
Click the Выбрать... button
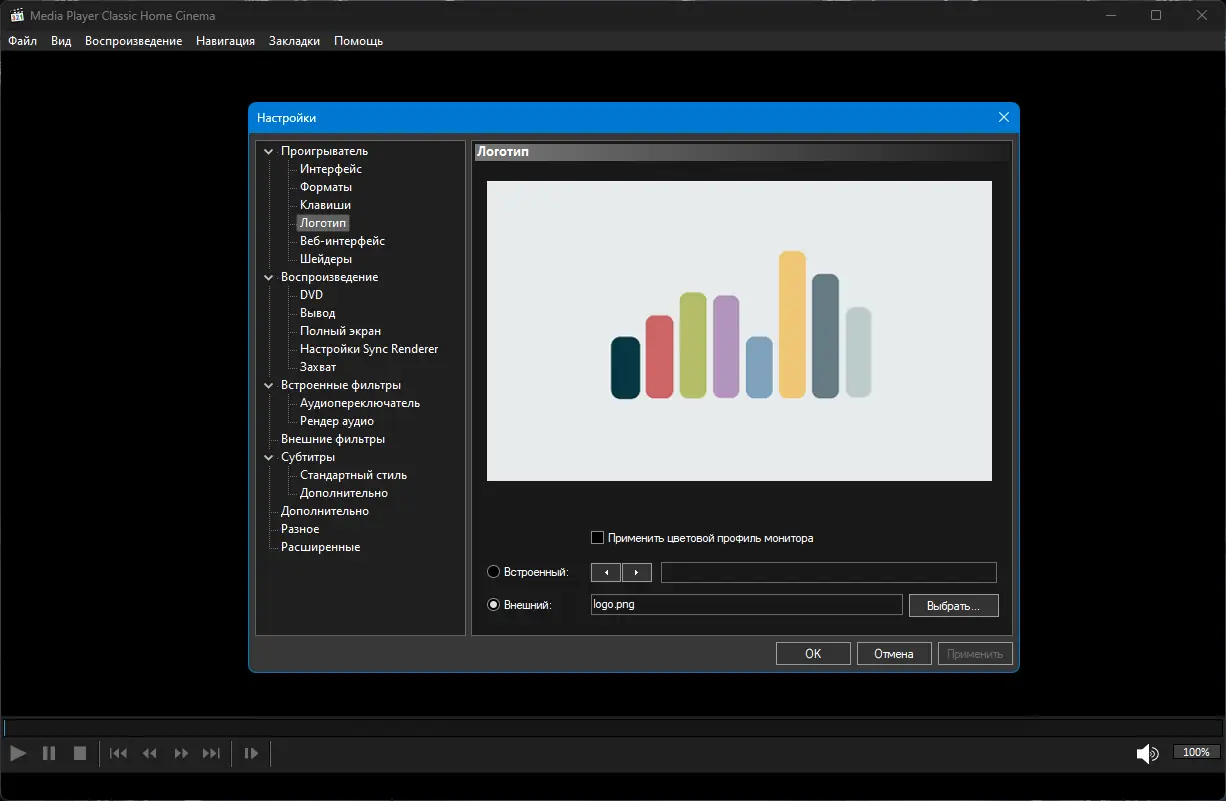tap(954, 605)
